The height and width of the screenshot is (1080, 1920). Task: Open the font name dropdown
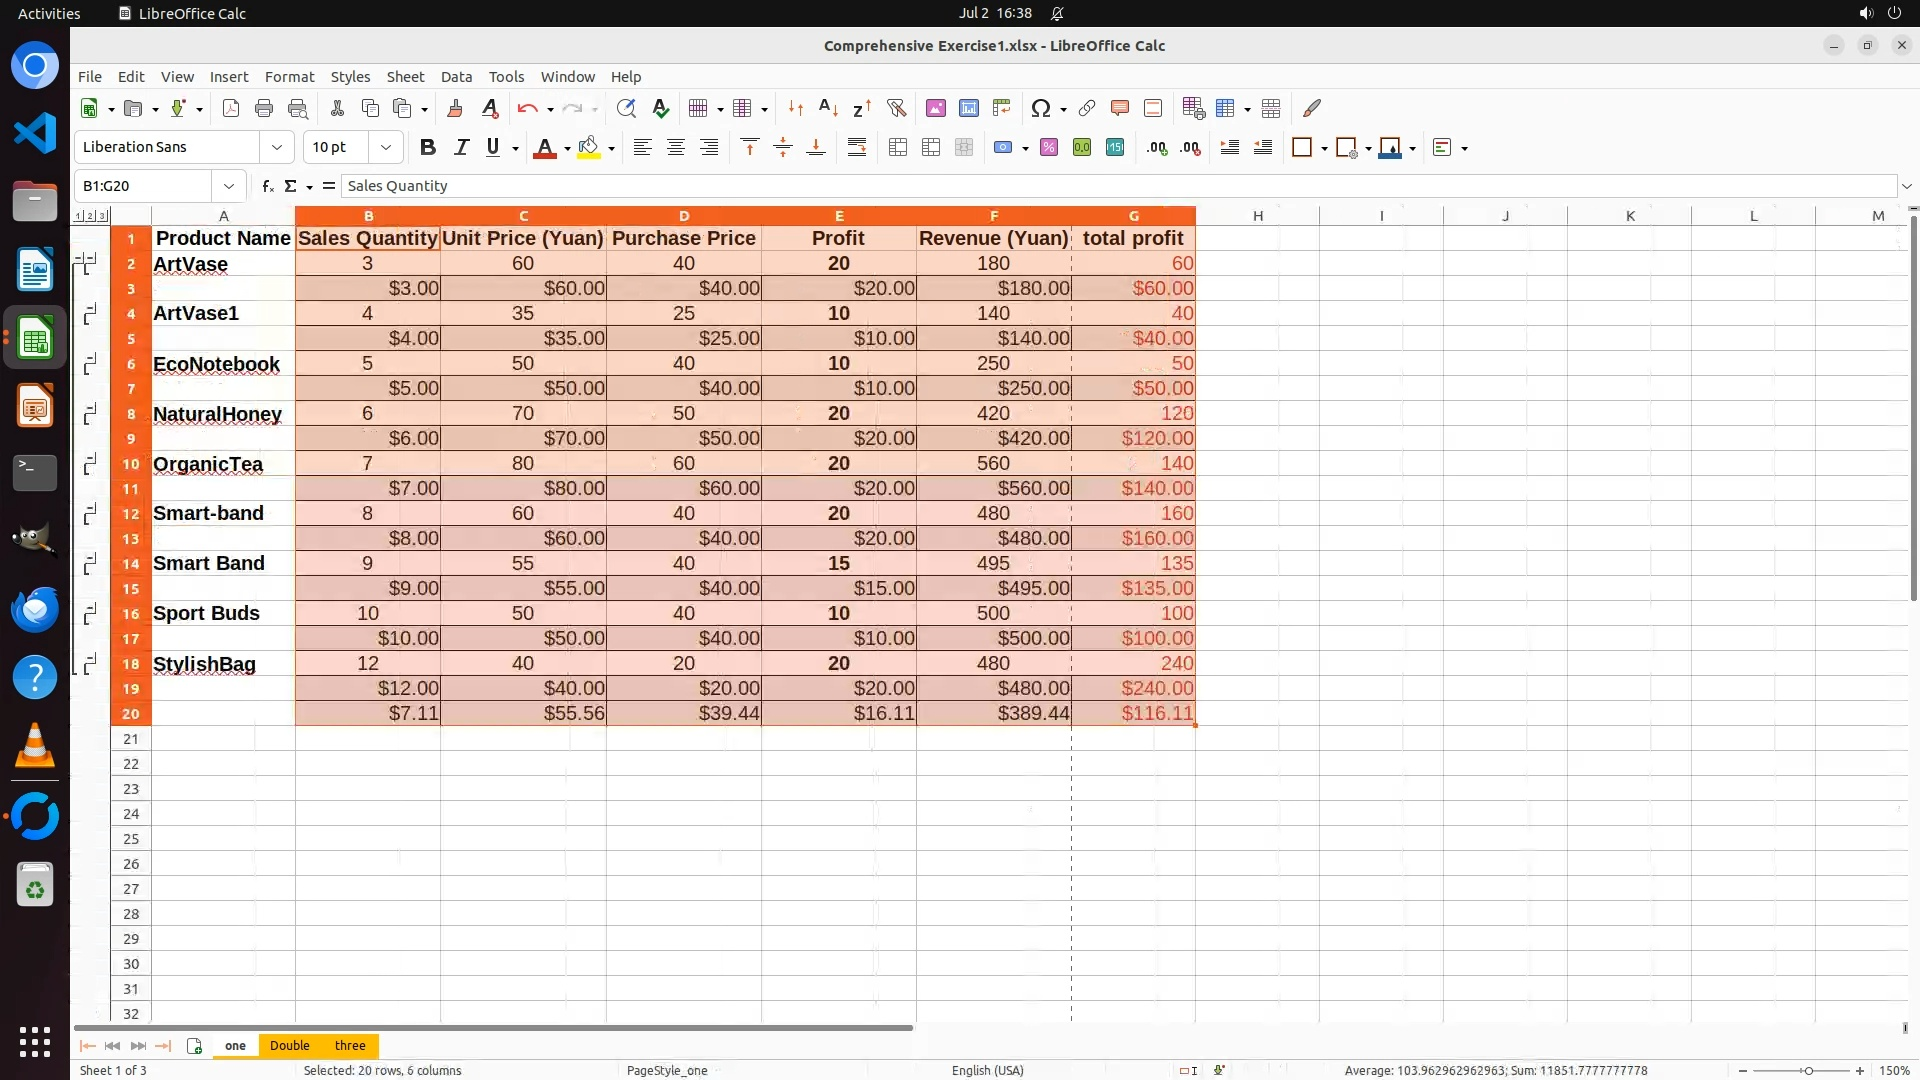277,147
